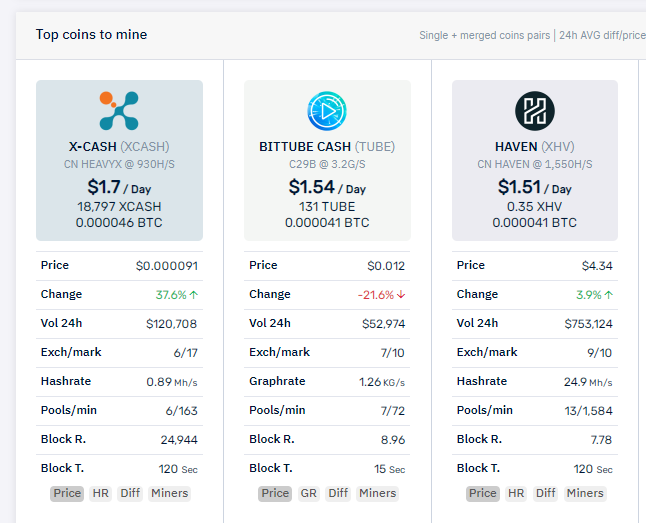Select GR tab under BitTube Cash card

click(309, 493)
